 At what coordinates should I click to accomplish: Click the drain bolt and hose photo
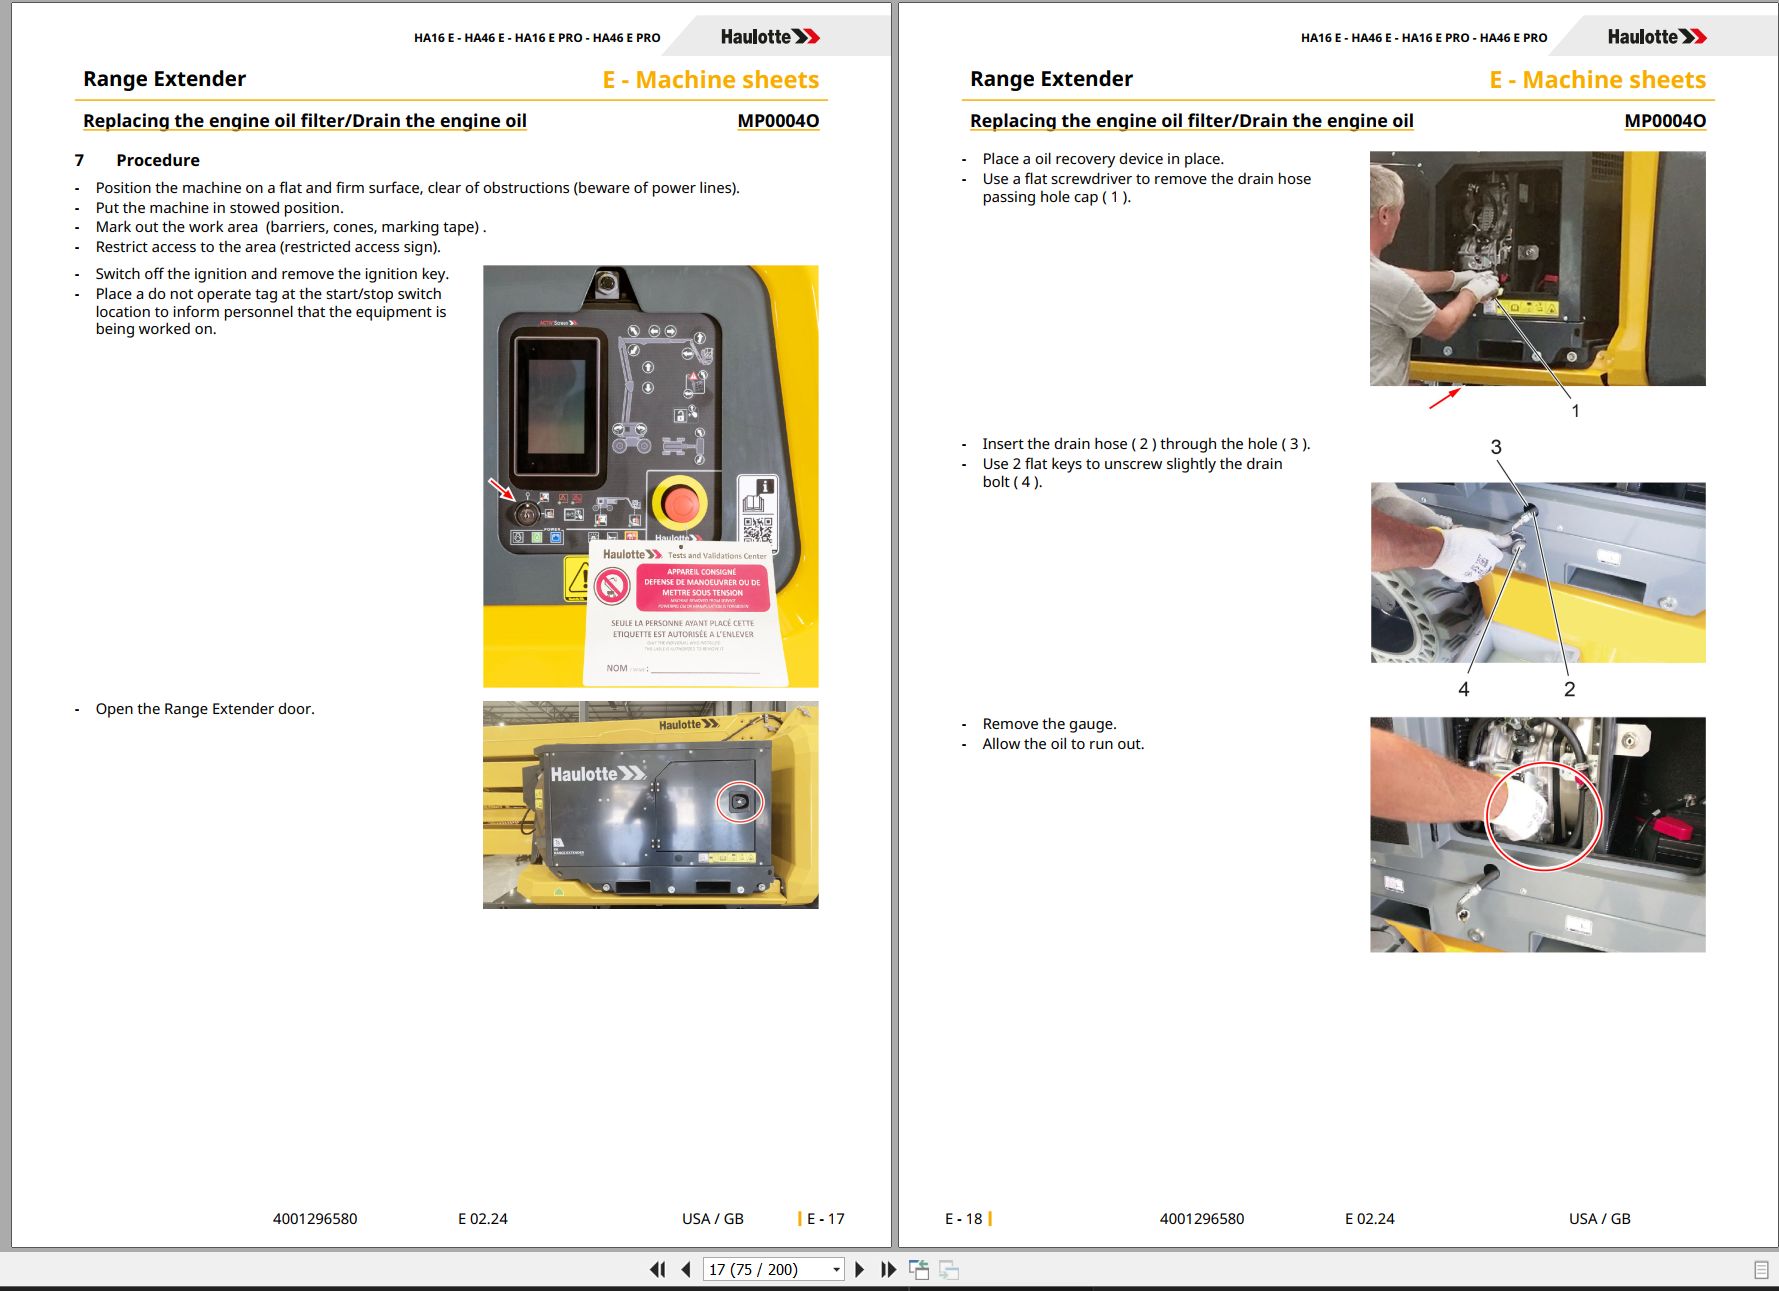coord(1537,573)
